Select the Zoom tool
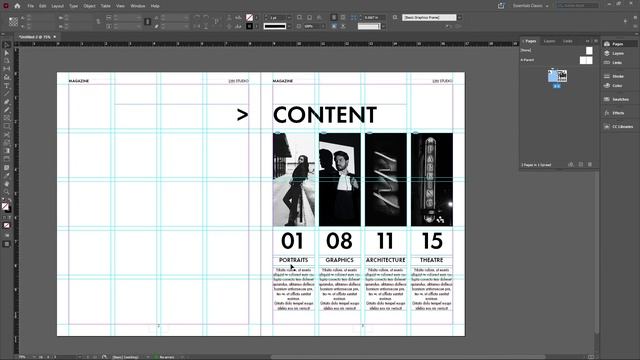The width and height of the screenshot is (640, 360). tap(7, 192)
